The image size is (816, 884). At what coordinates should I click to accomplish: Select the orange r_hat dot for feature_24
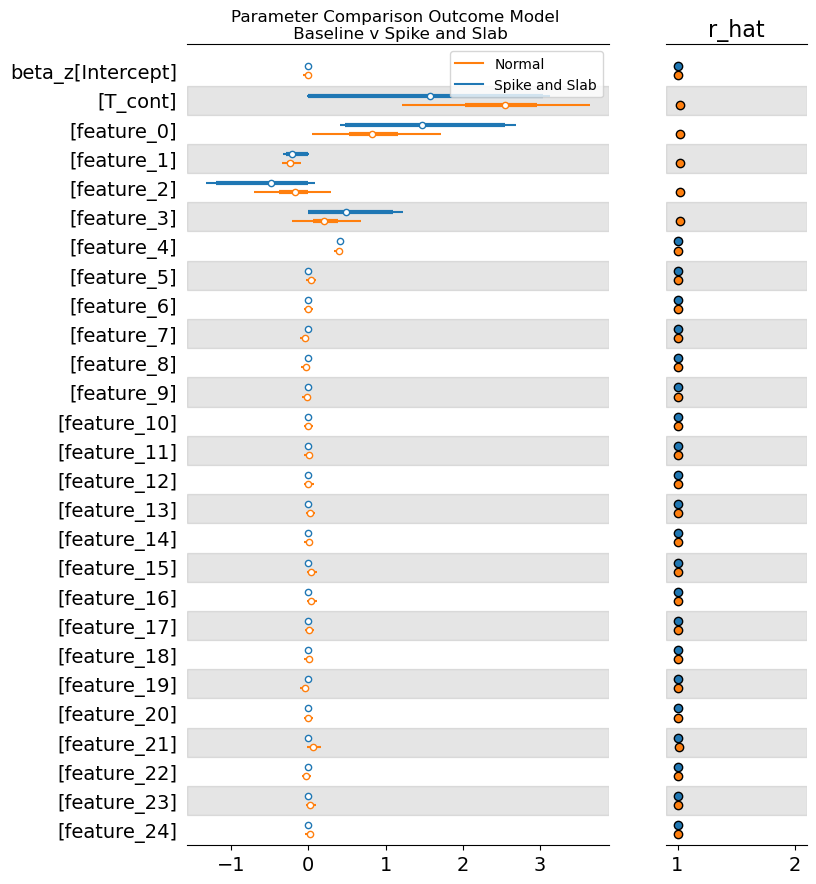pyautogui.click(x=678, y=834)
